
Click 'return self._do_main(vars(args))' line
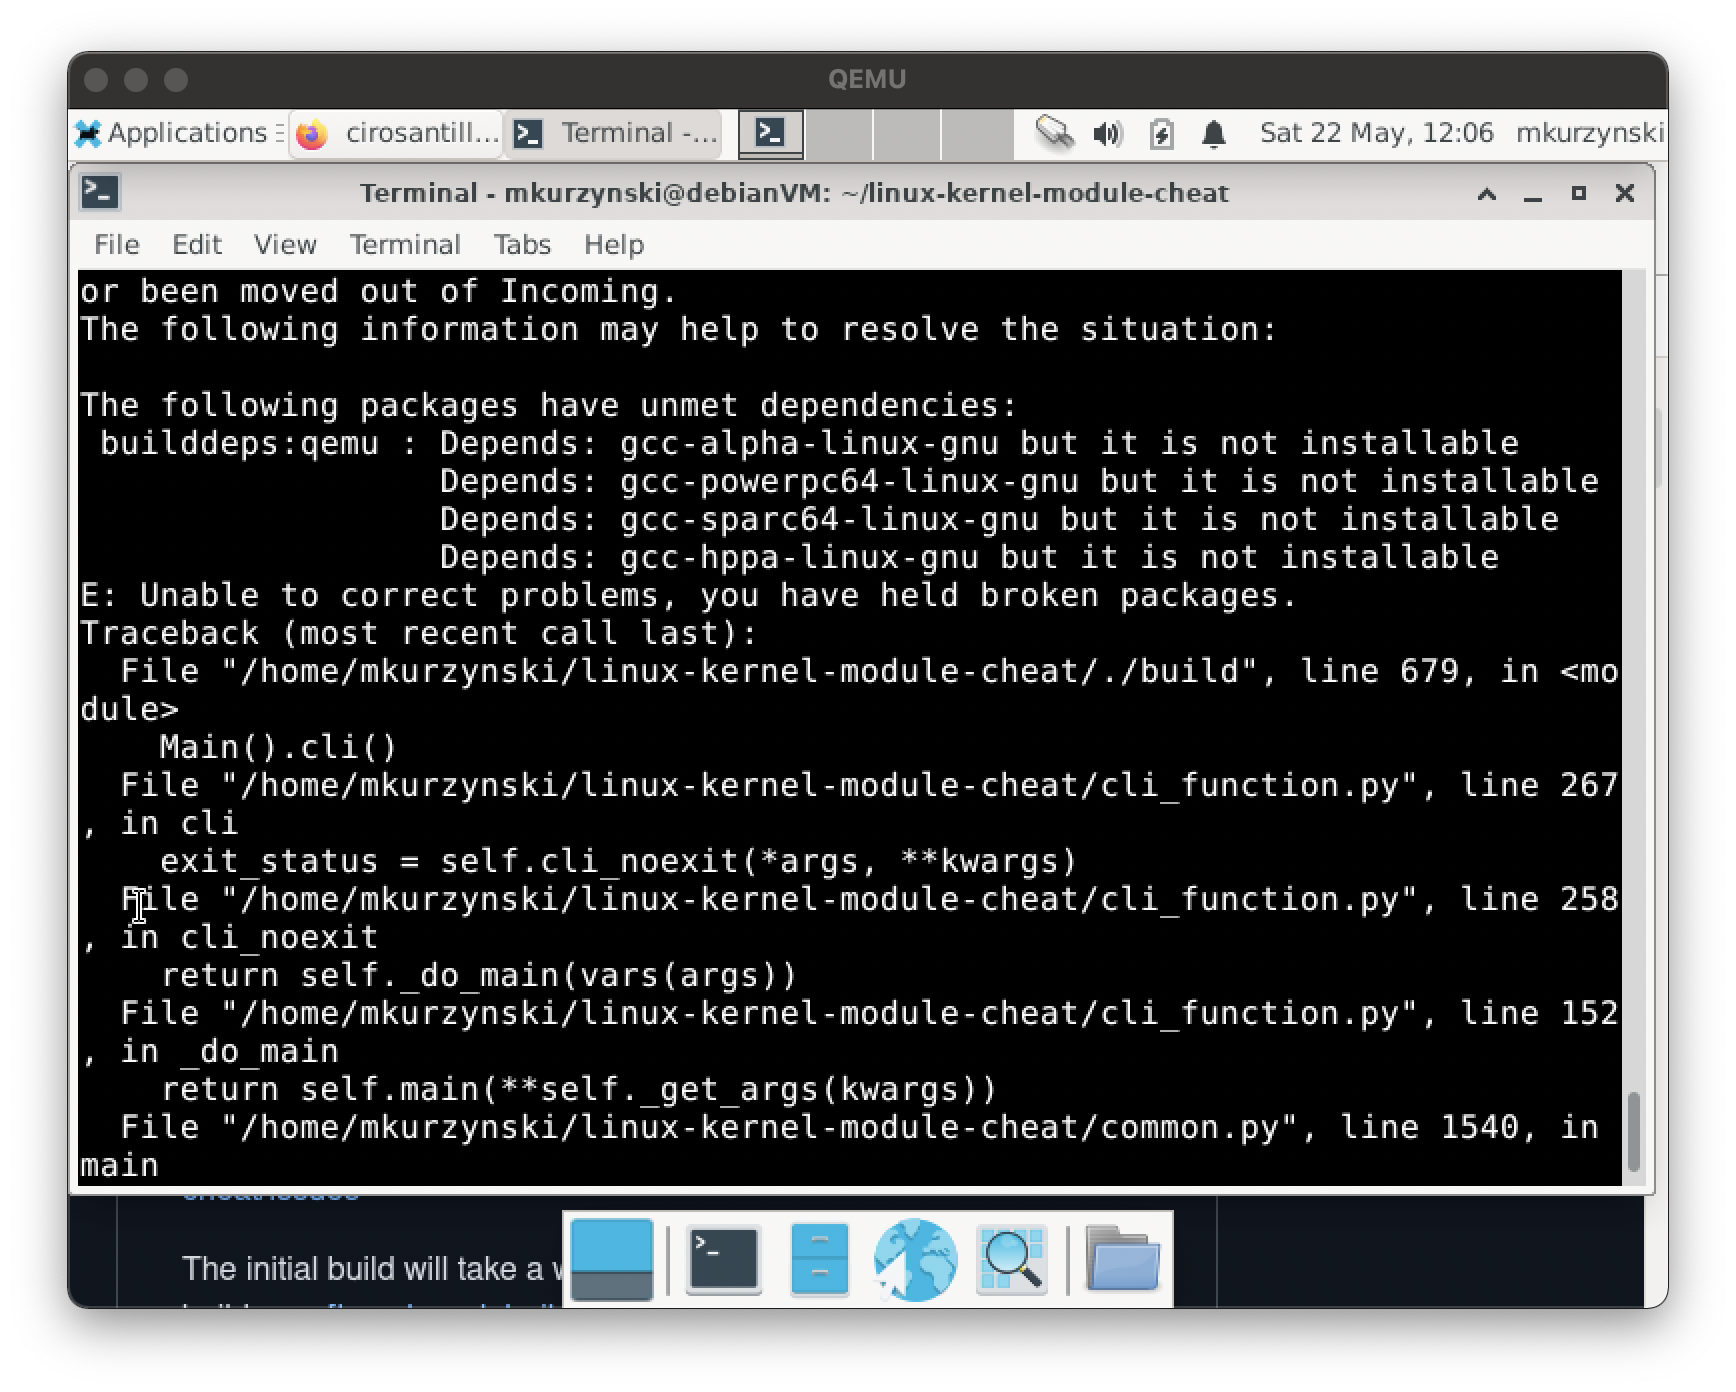pyautogui.click(x=479, y=975)
